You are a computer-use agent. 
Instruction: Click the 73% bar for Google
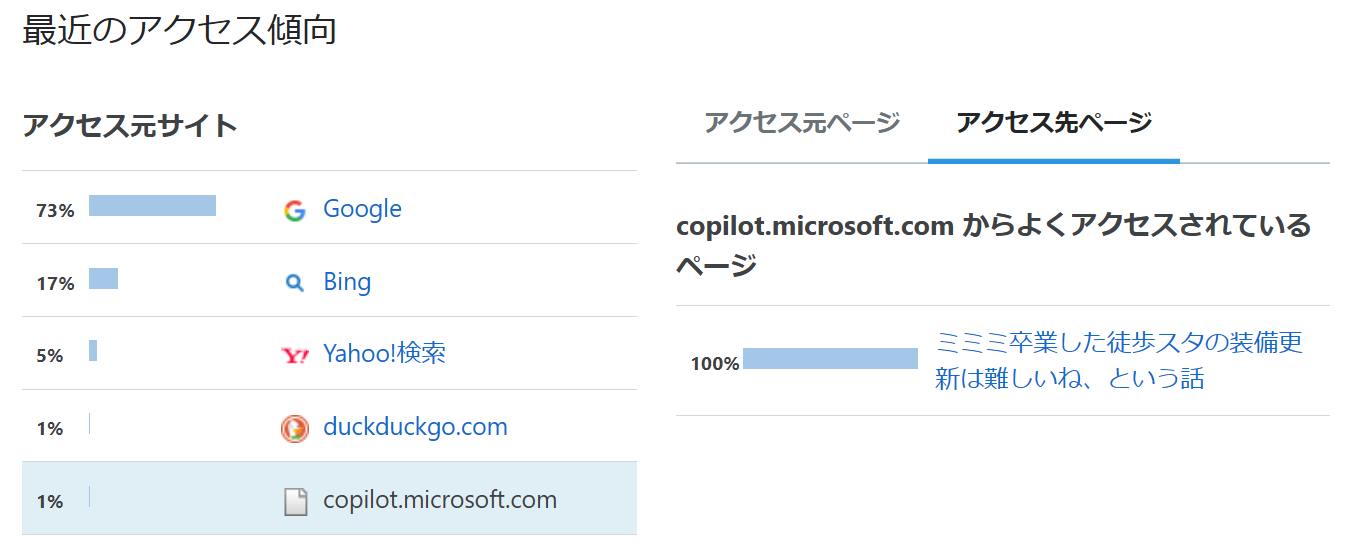tap(152, 206)
